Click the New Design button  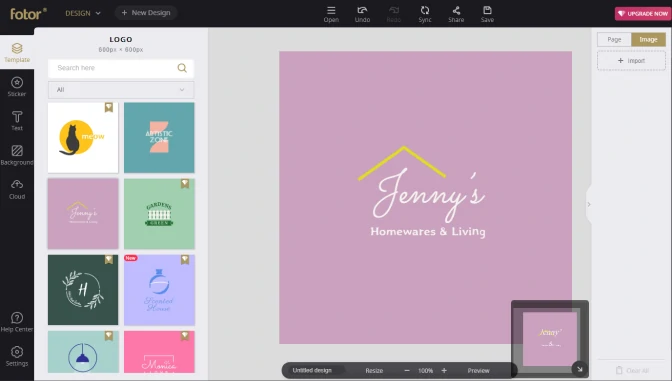pos(146,13)
